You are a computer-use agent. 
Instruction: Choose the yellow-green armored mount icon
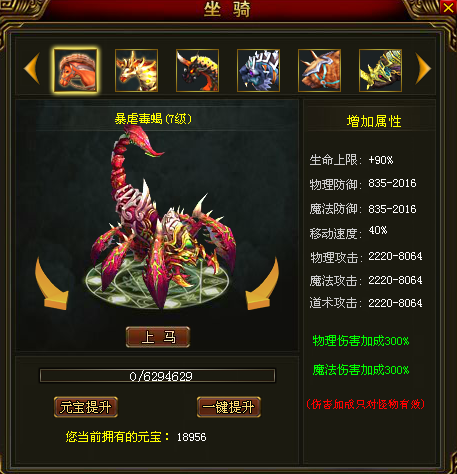pos(380,70)
